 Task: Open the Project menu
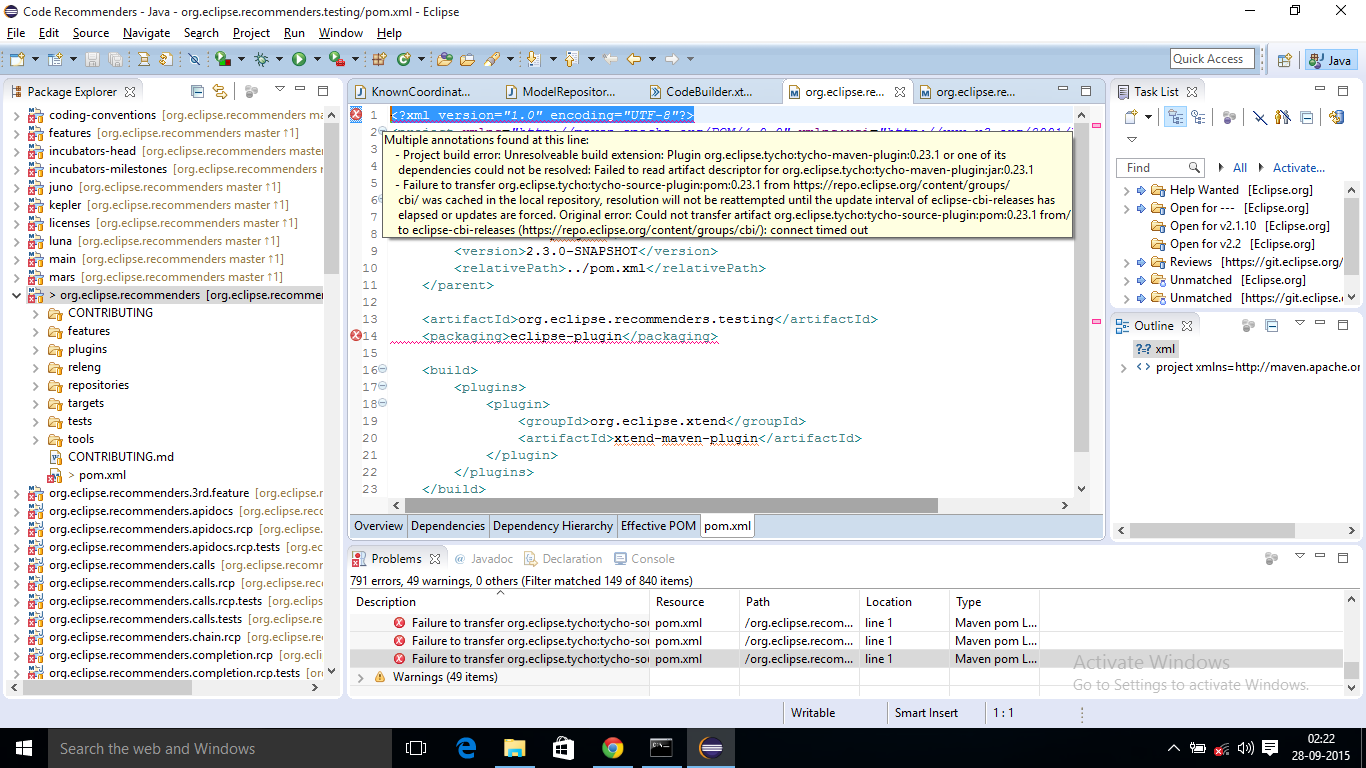coord(251,33)
